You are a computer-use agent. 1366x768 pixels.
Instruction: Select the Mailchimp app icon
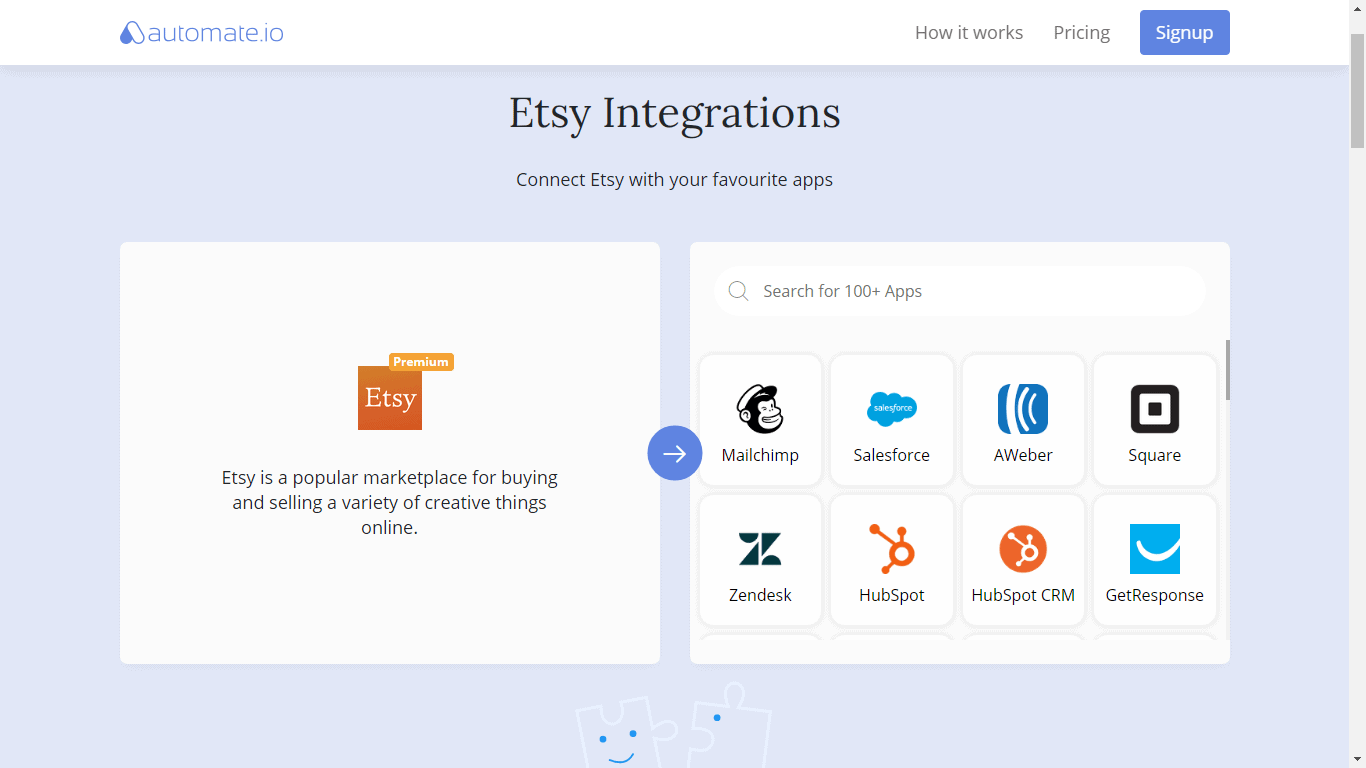760,409
